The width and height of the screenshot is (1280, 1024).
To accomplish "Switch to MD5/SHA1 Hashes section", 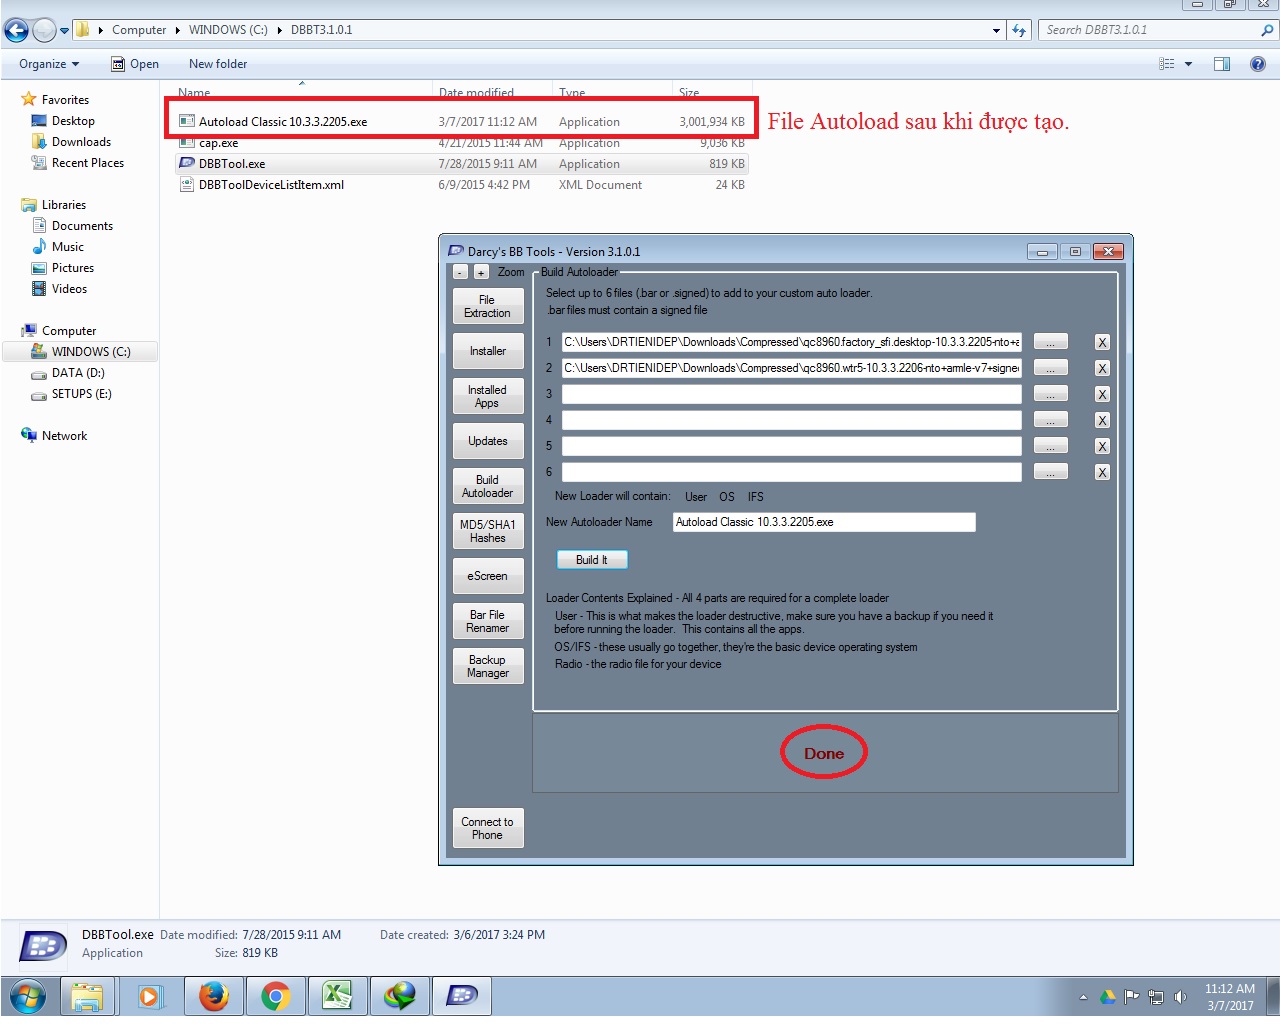I will [x=487, y=531].
